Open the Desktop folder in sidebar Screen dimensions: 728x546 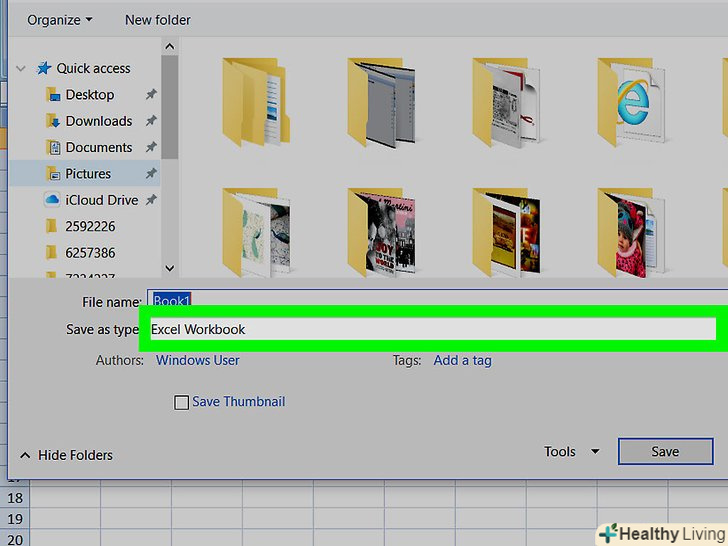pos(90,95)
